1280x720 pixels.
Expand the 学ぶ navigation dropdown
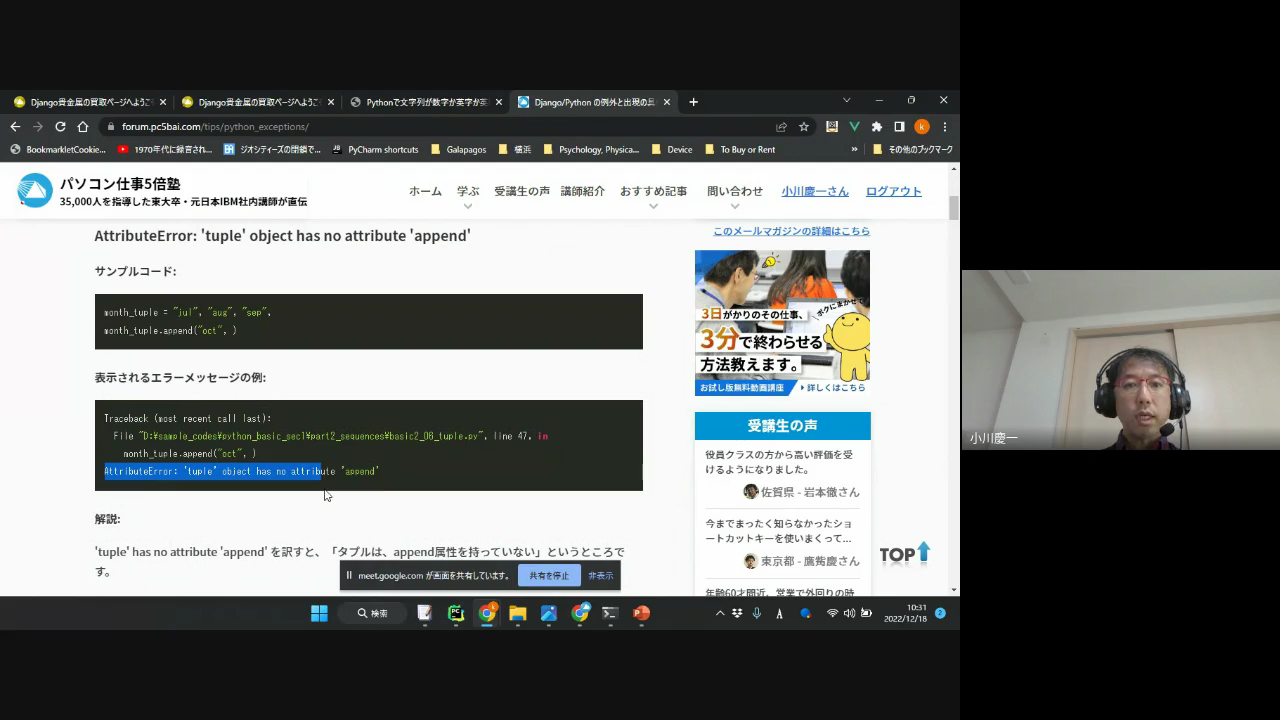point(468,192)
